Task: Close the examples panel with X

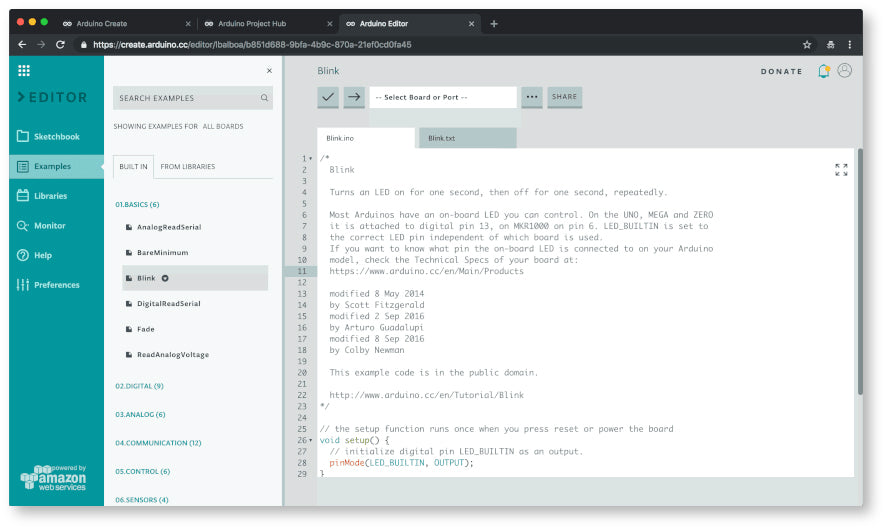Action: [269, 71]
